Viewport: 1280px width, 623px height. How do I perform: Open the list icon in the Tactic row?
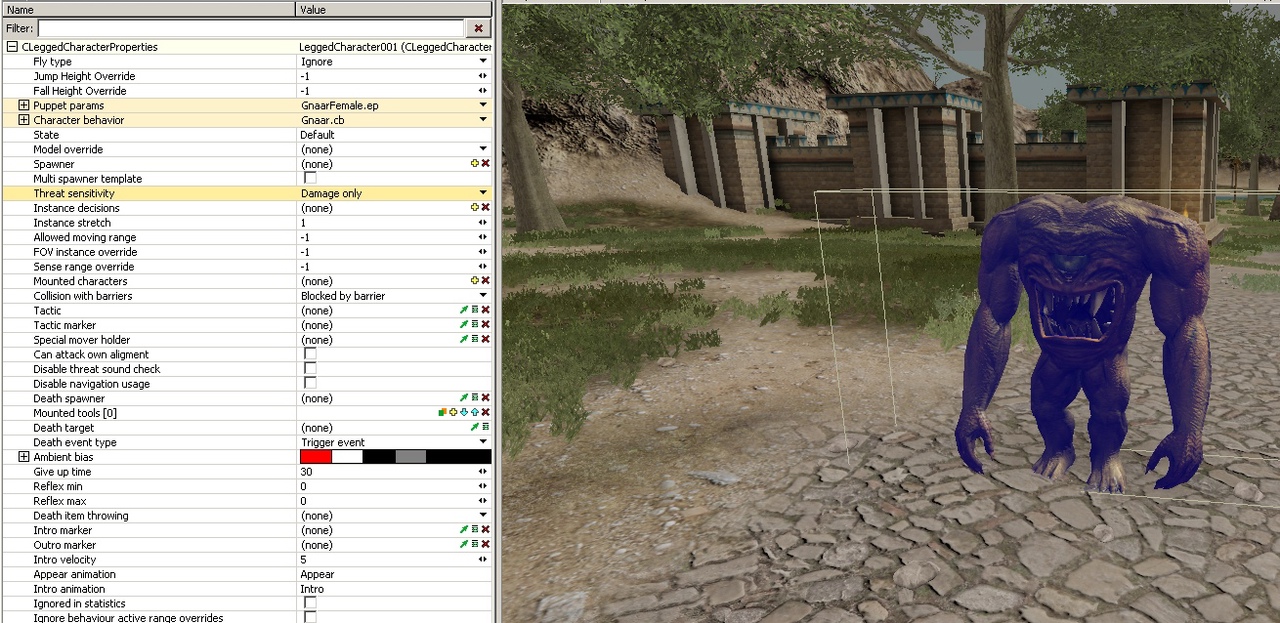coord(475,310)
